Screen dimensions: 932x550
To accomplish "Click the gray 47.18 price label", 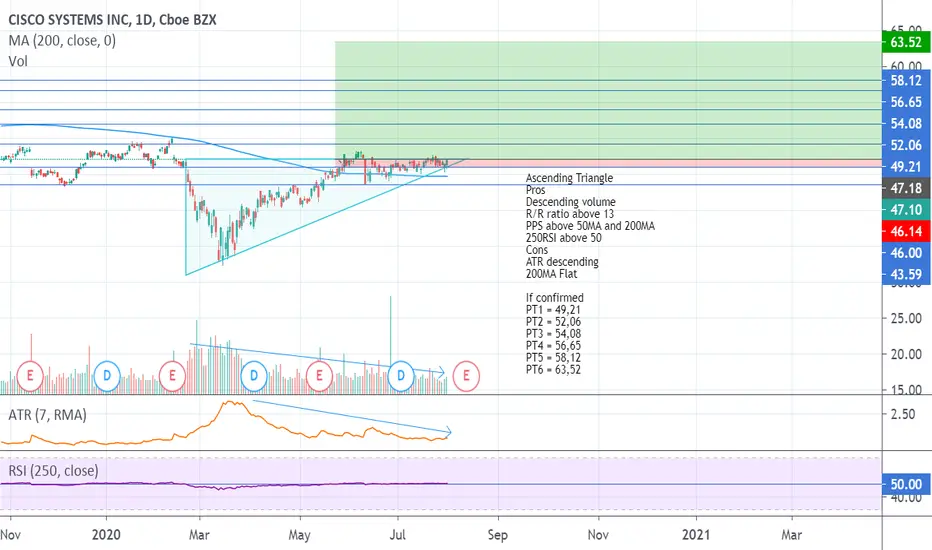I will [x=906, y=188].
